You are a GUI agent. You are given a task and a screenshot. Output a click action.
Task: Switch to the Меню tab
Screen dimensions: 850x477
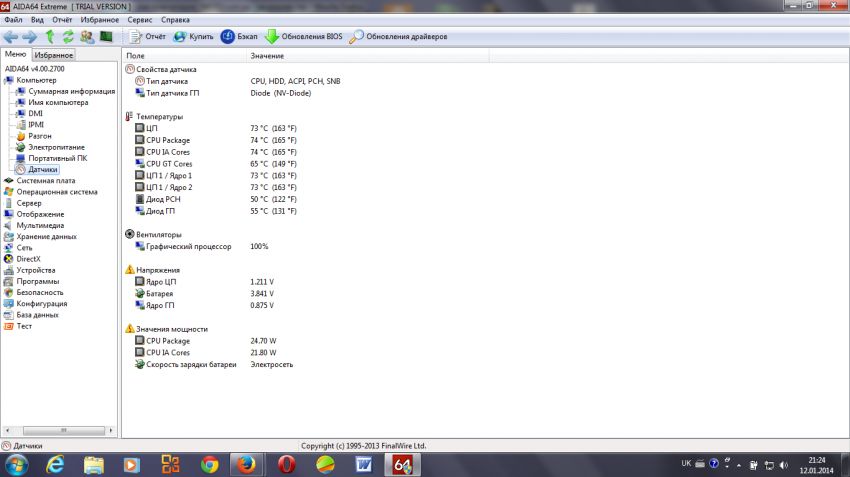tap(15, 54)
